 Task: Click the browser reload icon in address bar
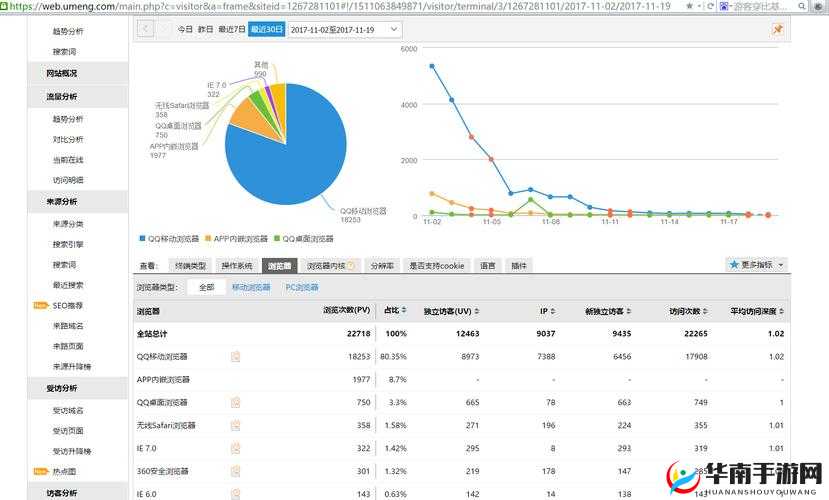point(710,6)
